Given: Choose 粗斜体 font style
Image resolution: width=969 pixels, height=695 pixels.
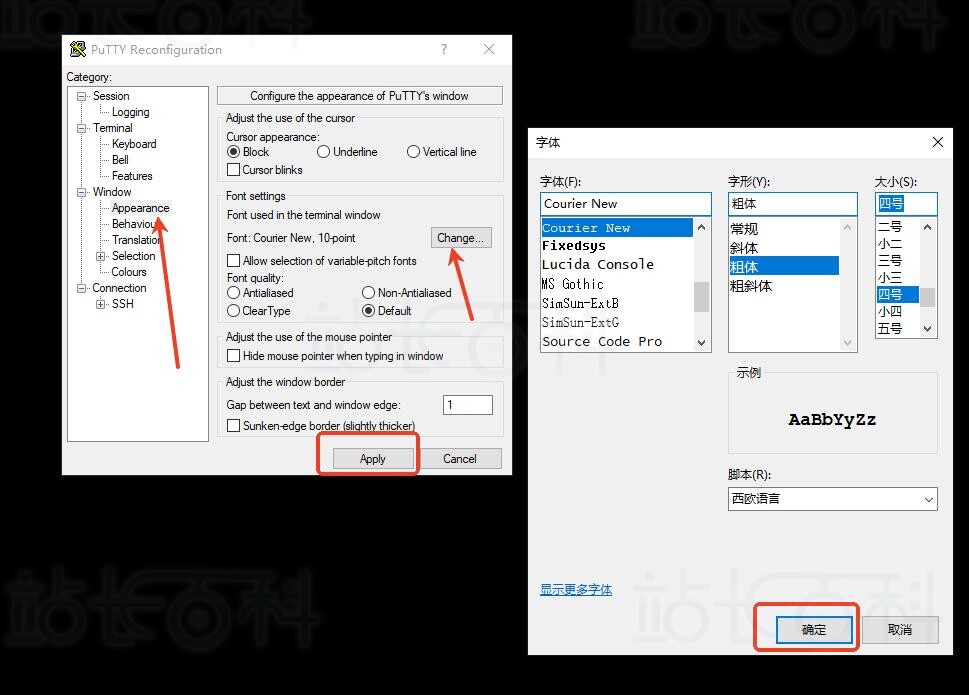Looking at the screenshot, I should click(751, 286).
